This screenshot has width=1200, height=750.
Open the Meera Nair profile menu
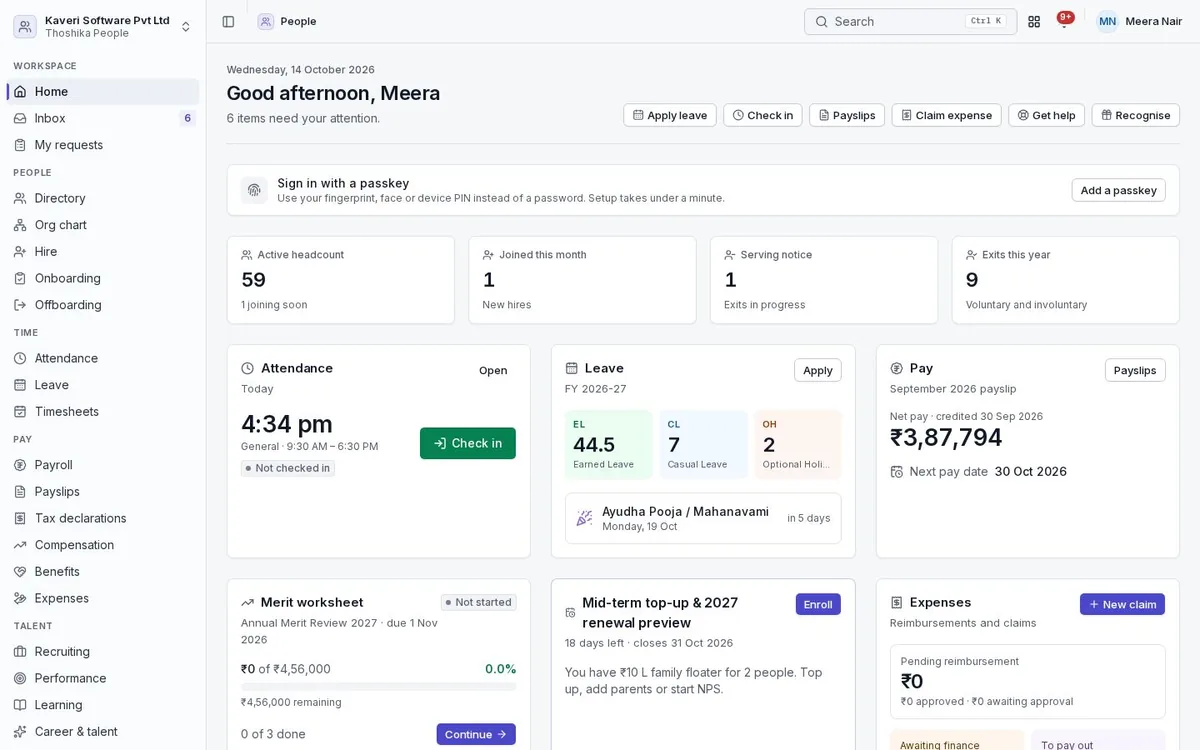click(x=1140, y=21)
